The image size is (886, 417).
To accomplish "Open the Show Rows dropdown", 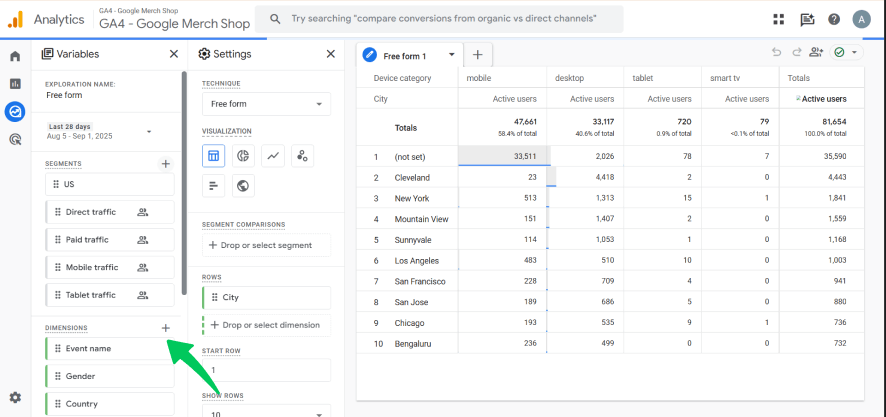I will [266, 411].
